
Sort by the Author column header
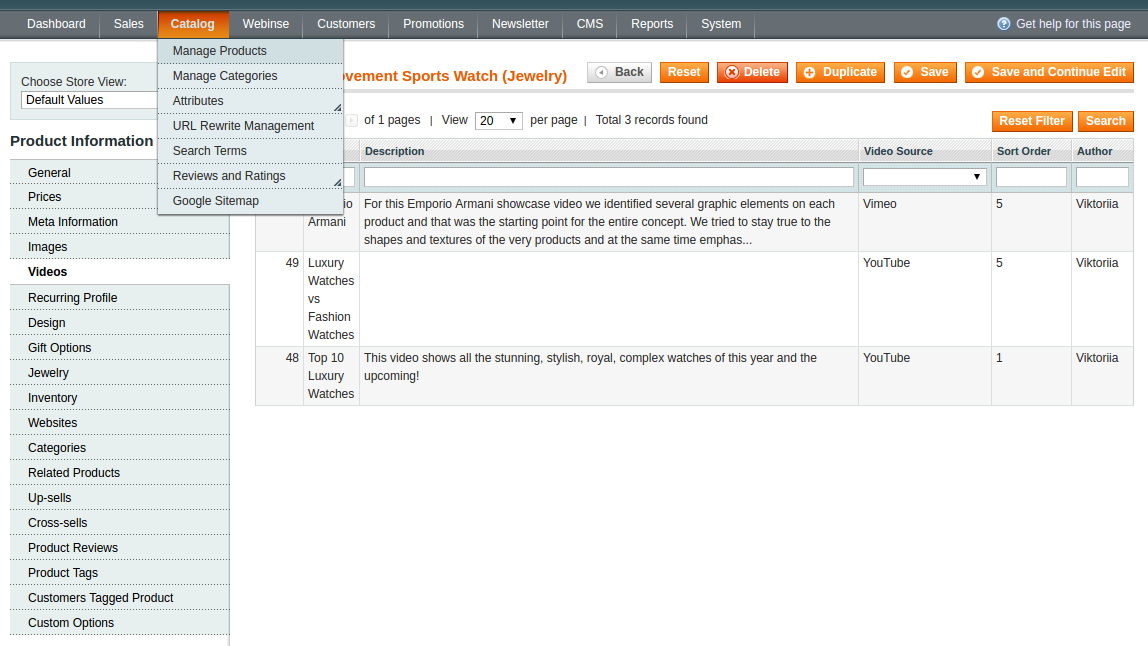tap(1095, 151)
